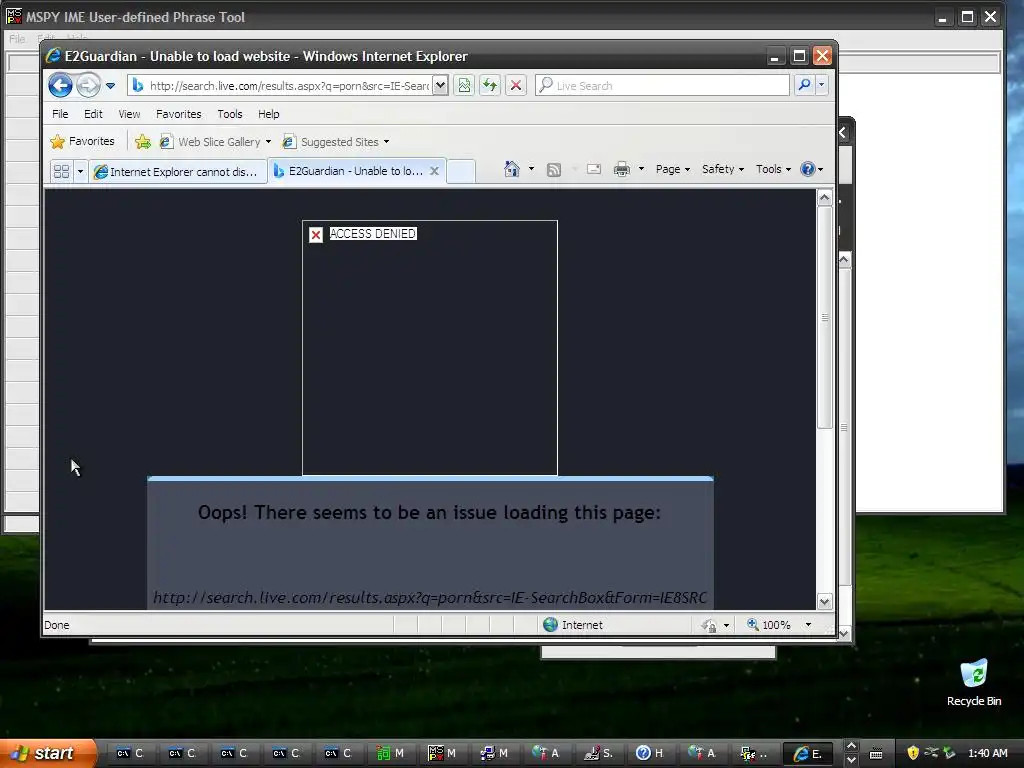The height and width of the screenshot is (768, 1024).
Task: Click the page scrollbar up arrow
Action: 824,197
